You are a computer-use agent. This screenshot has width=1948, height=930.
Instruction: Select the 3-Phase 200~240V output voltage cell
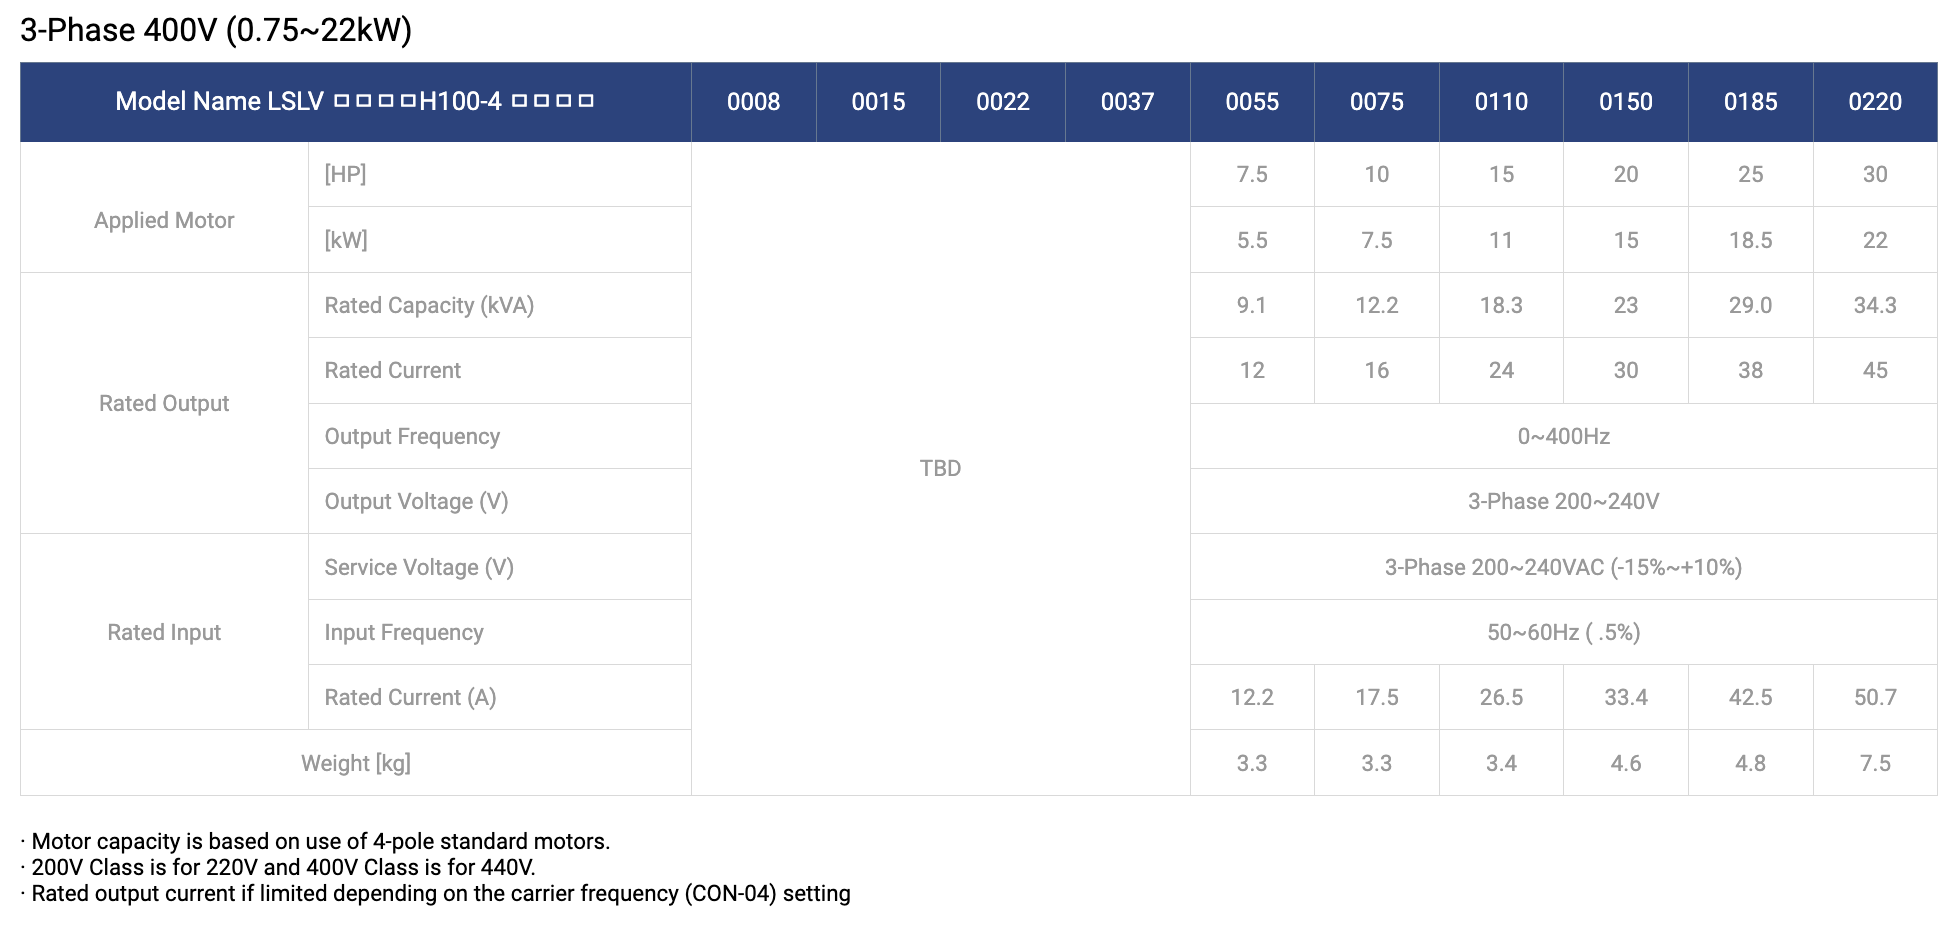coord(1564,501)
